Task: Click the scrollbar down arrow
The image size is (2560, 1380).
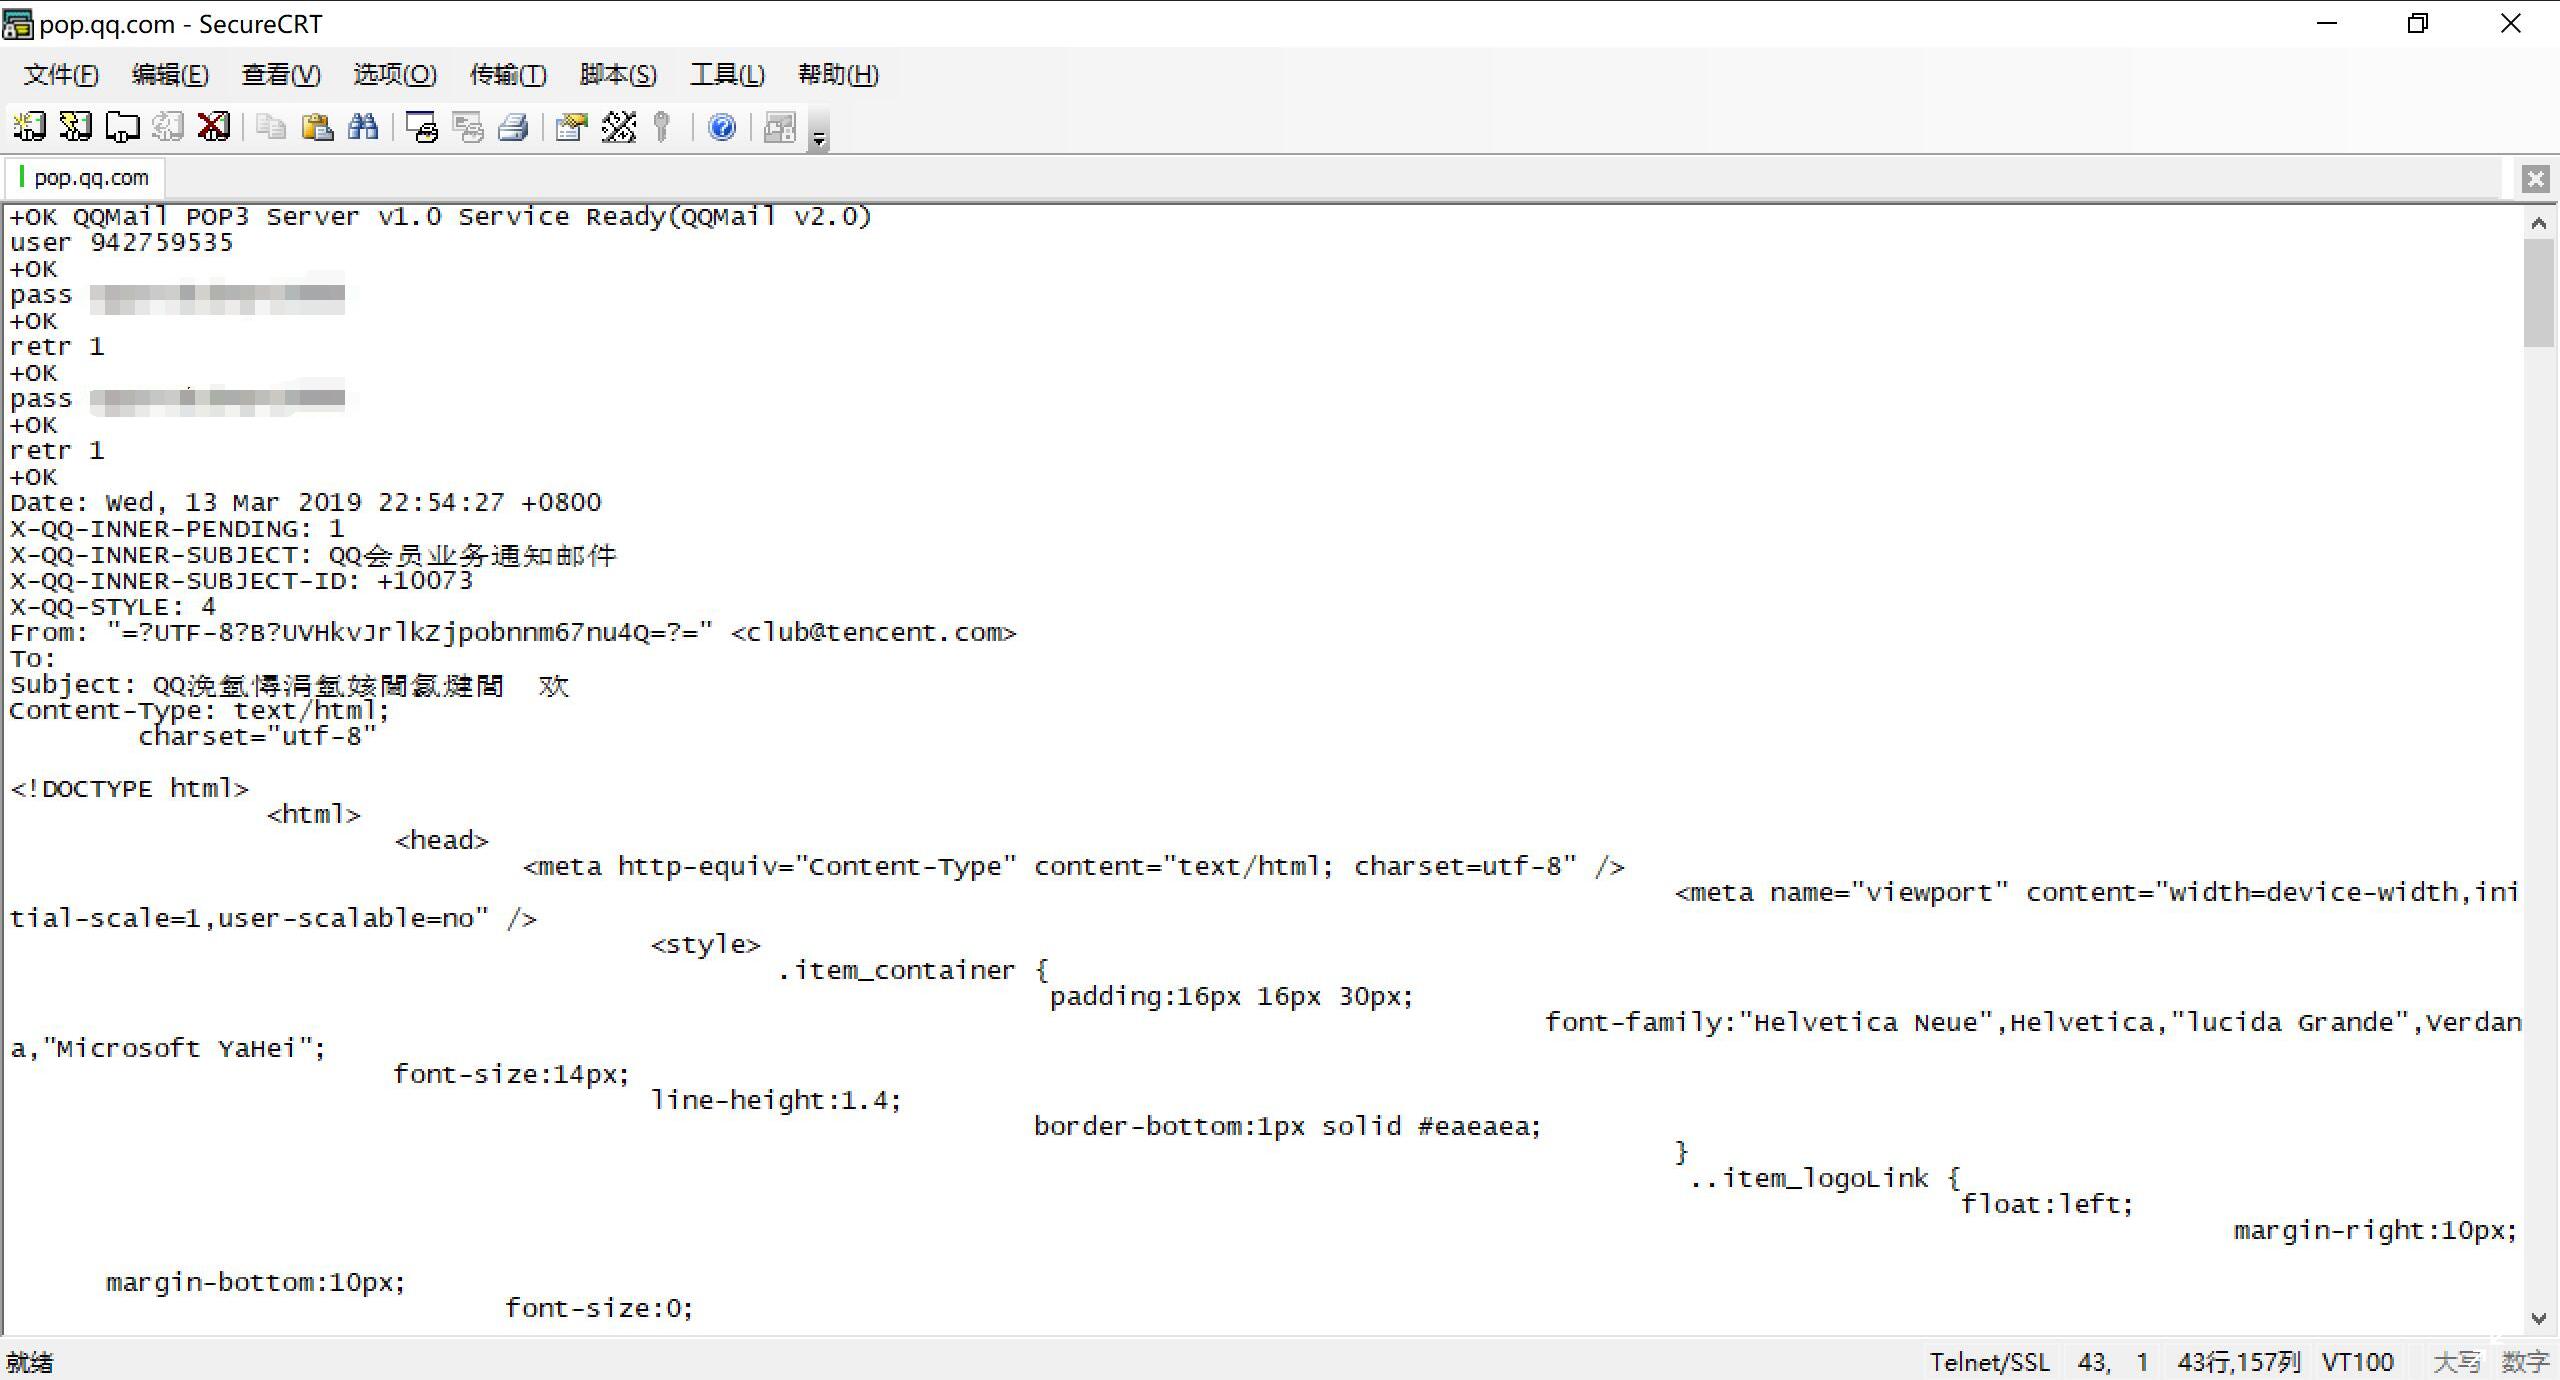Action: 2538,1319
